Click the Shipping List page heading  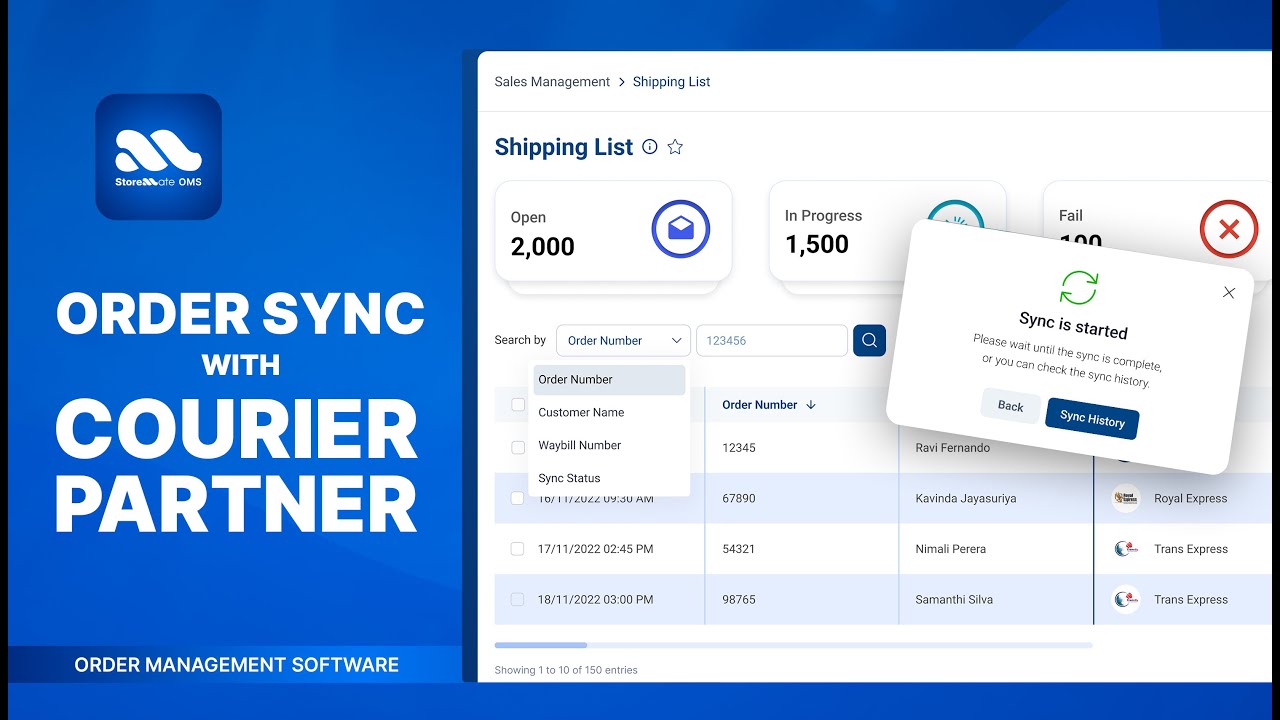point(564,147)
